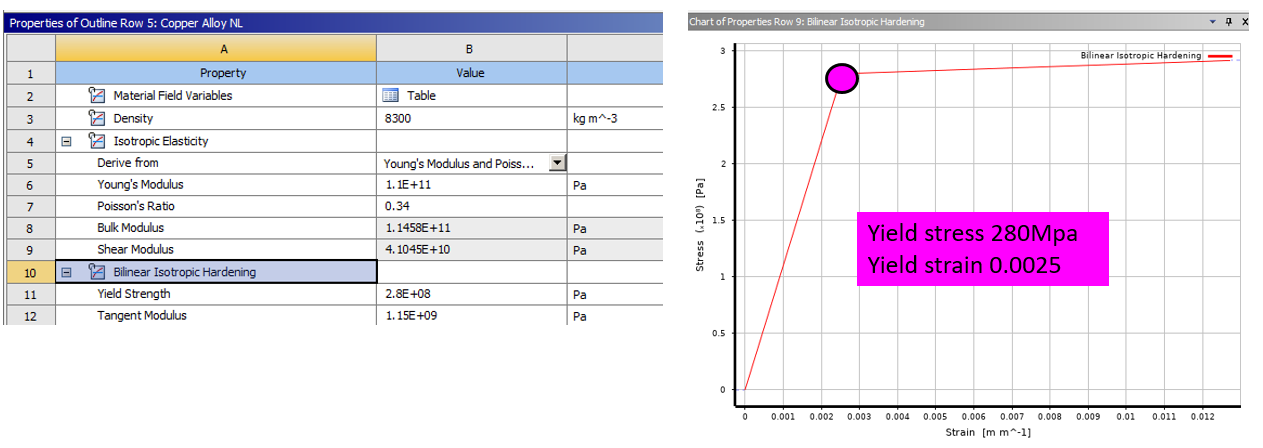Open the Derive from dropdown arrow

(x=557, y=162)
